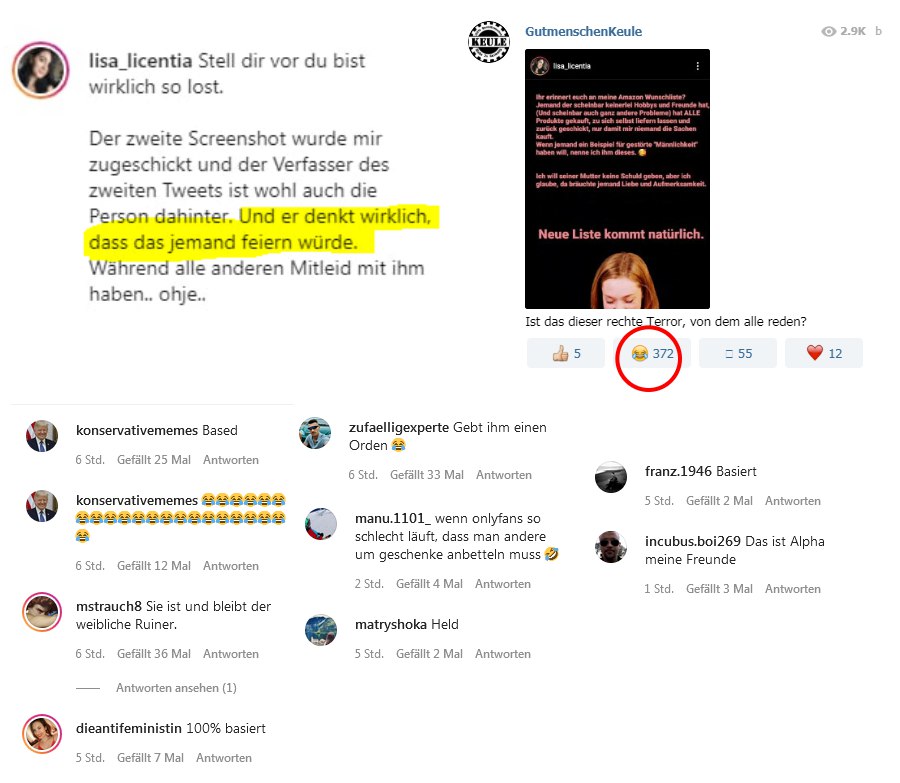This screenshot has height=783, width=900.
Task: Expand Antworten ansehen (1) replies
Action: point(176,688)
